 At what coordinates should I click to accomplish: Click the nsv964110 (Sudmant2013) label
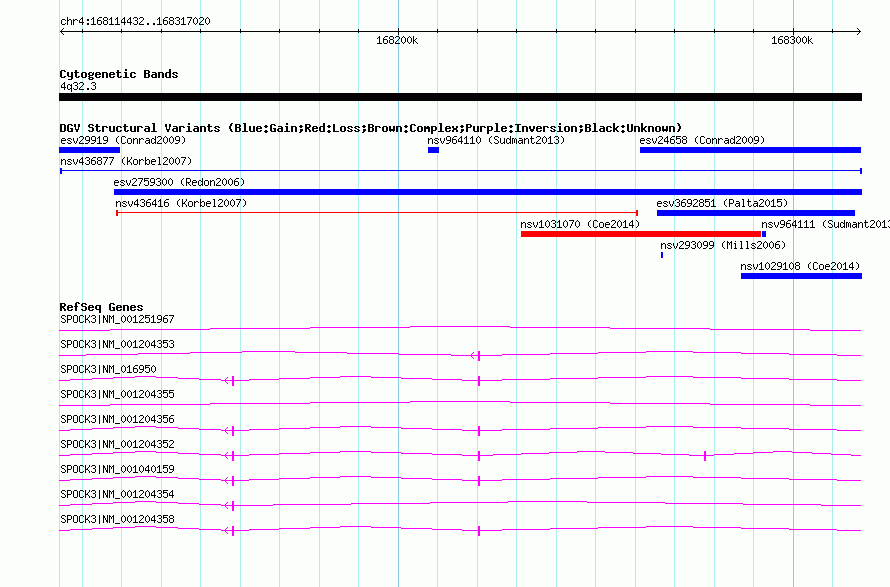496,140
